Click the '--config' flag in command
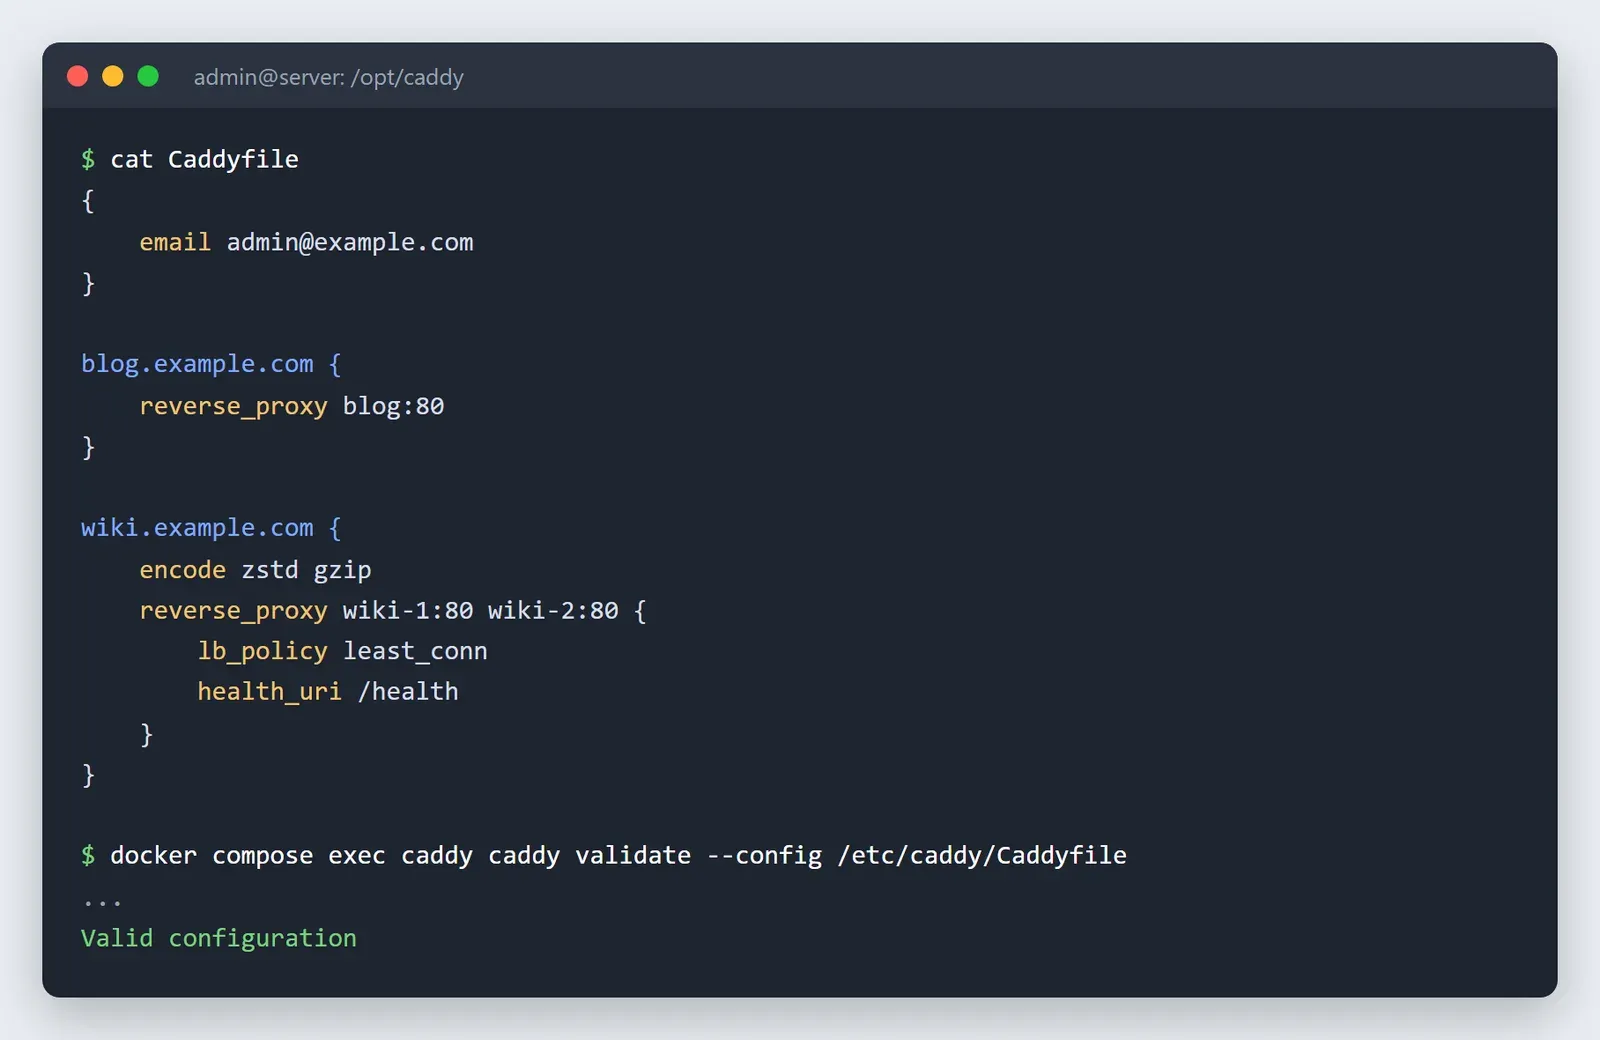The width and height of the screenshot is (1600, 1040). (x=764, y=856)
